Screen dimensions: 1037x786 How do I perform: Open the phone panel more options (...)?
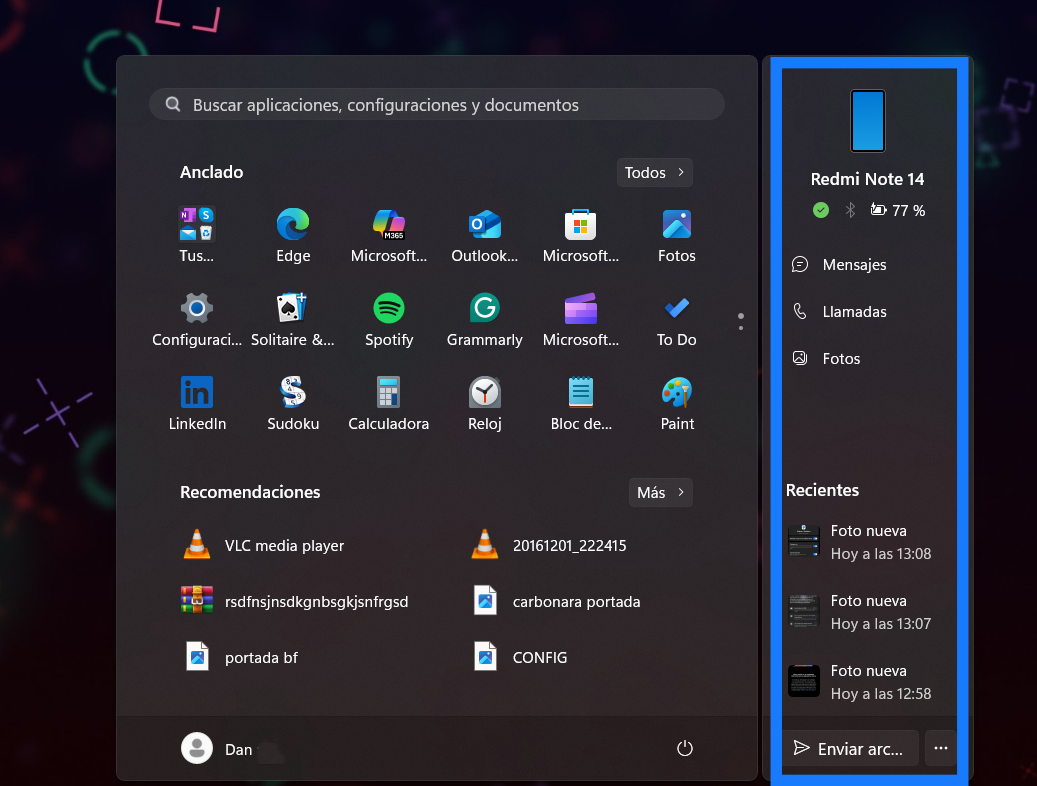[x=940, y=748]
